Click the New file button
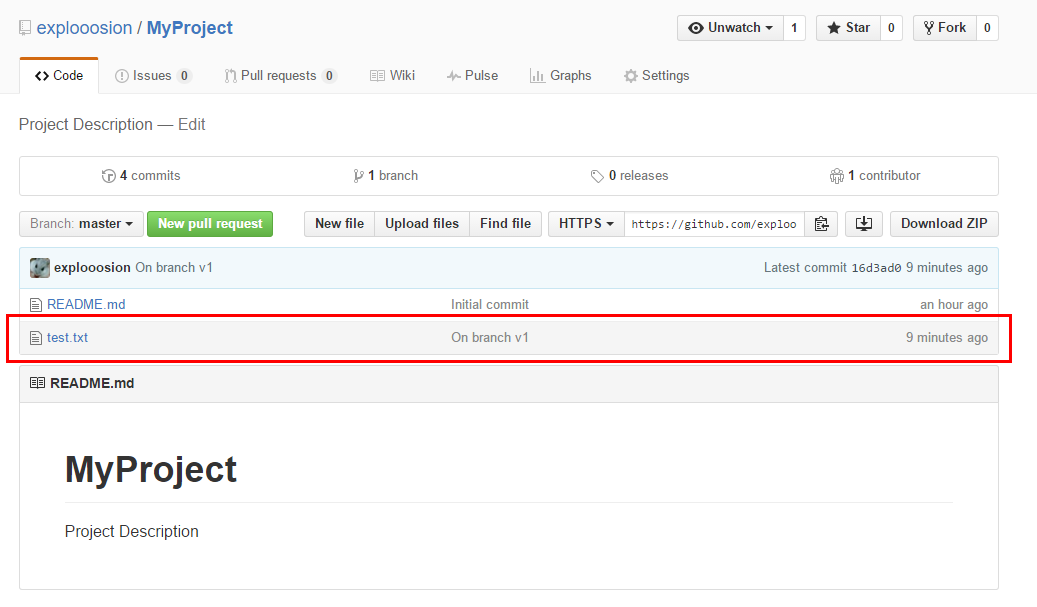Viewport: 1037px width, 607px height. point(339,224)
